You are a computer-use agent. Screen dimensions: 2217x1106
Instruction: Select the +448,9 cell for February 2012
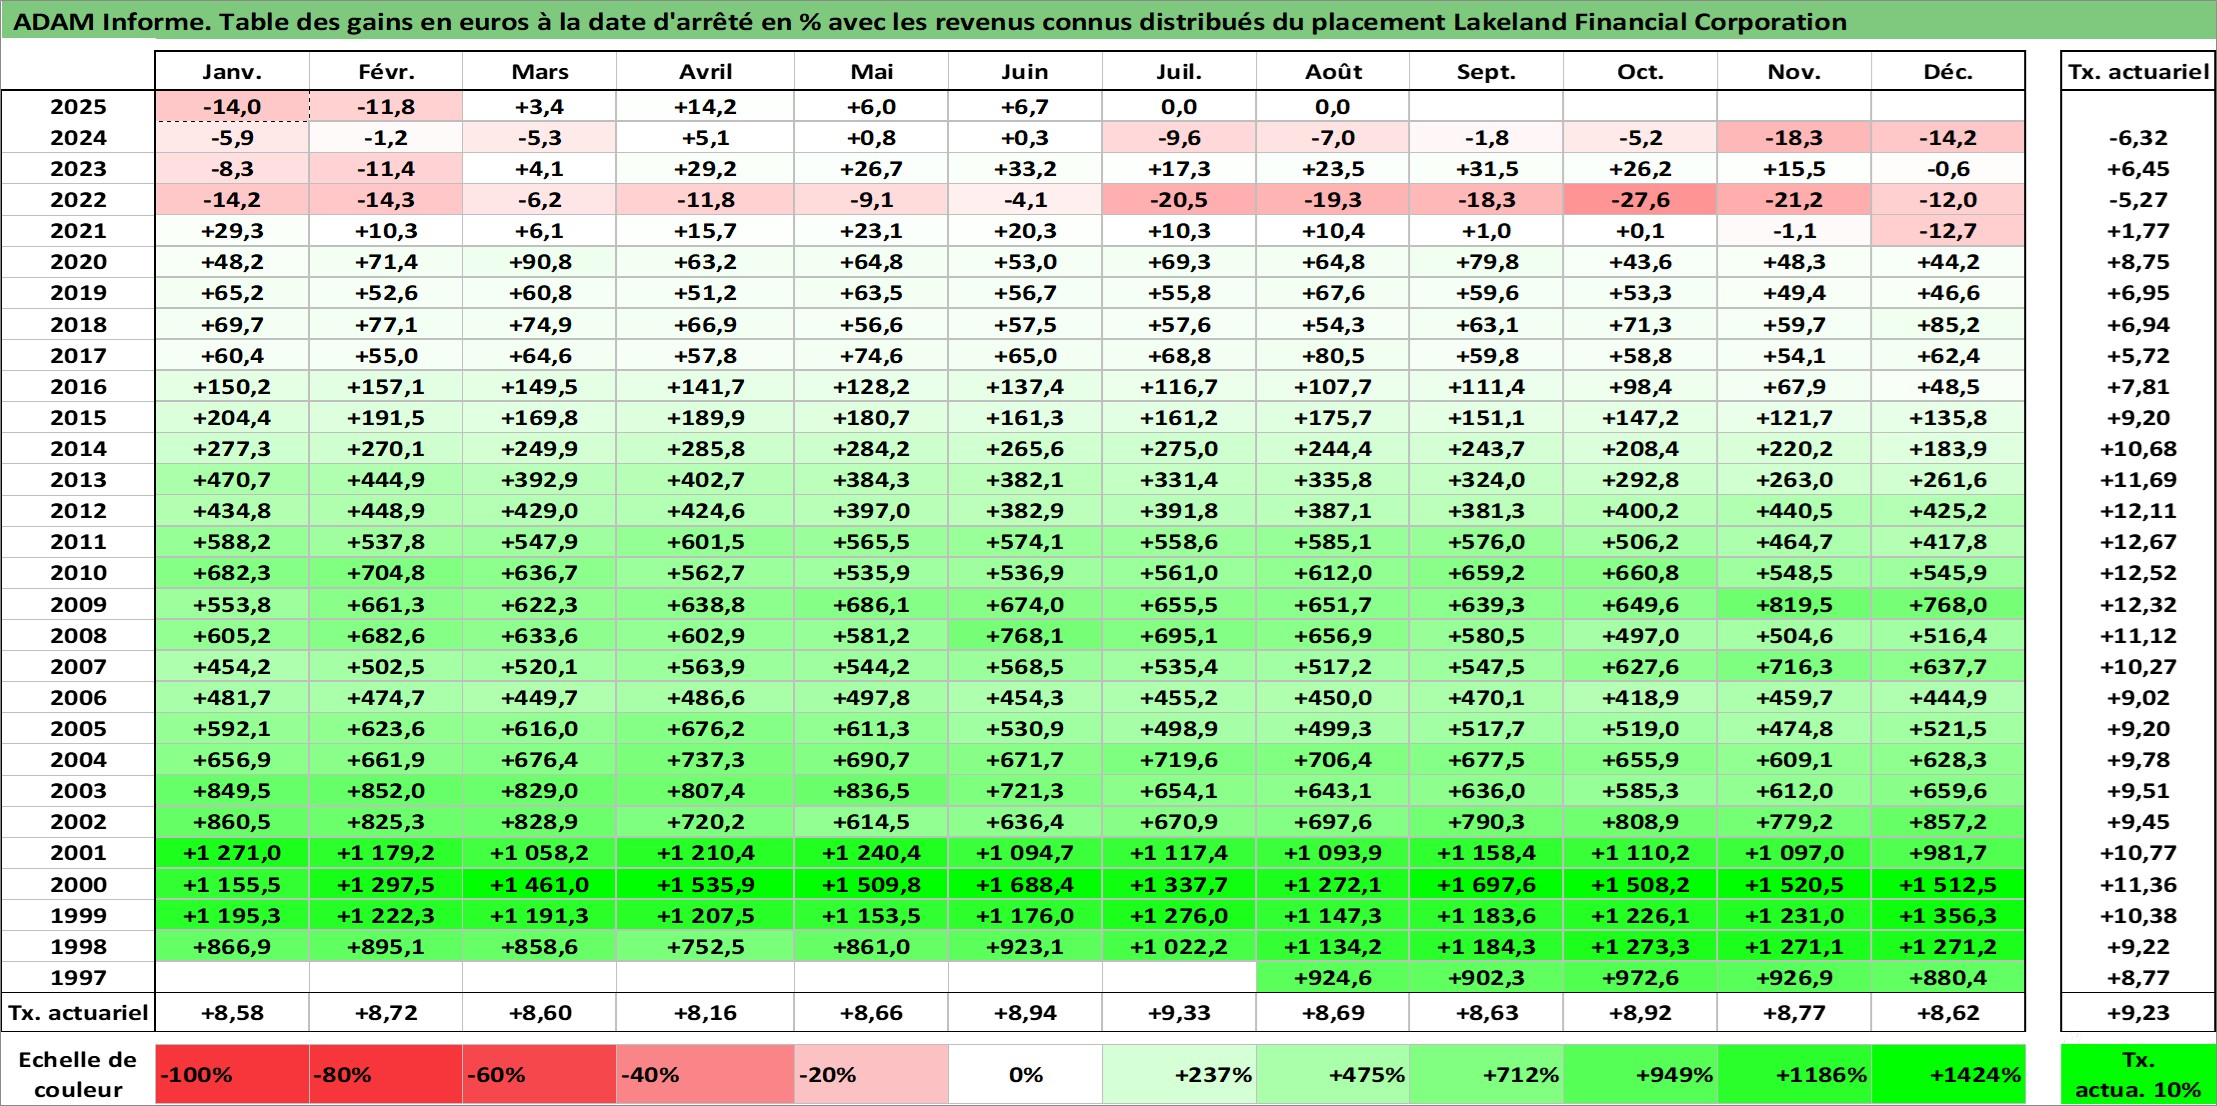pyautogui.click(x=386, y=511)
